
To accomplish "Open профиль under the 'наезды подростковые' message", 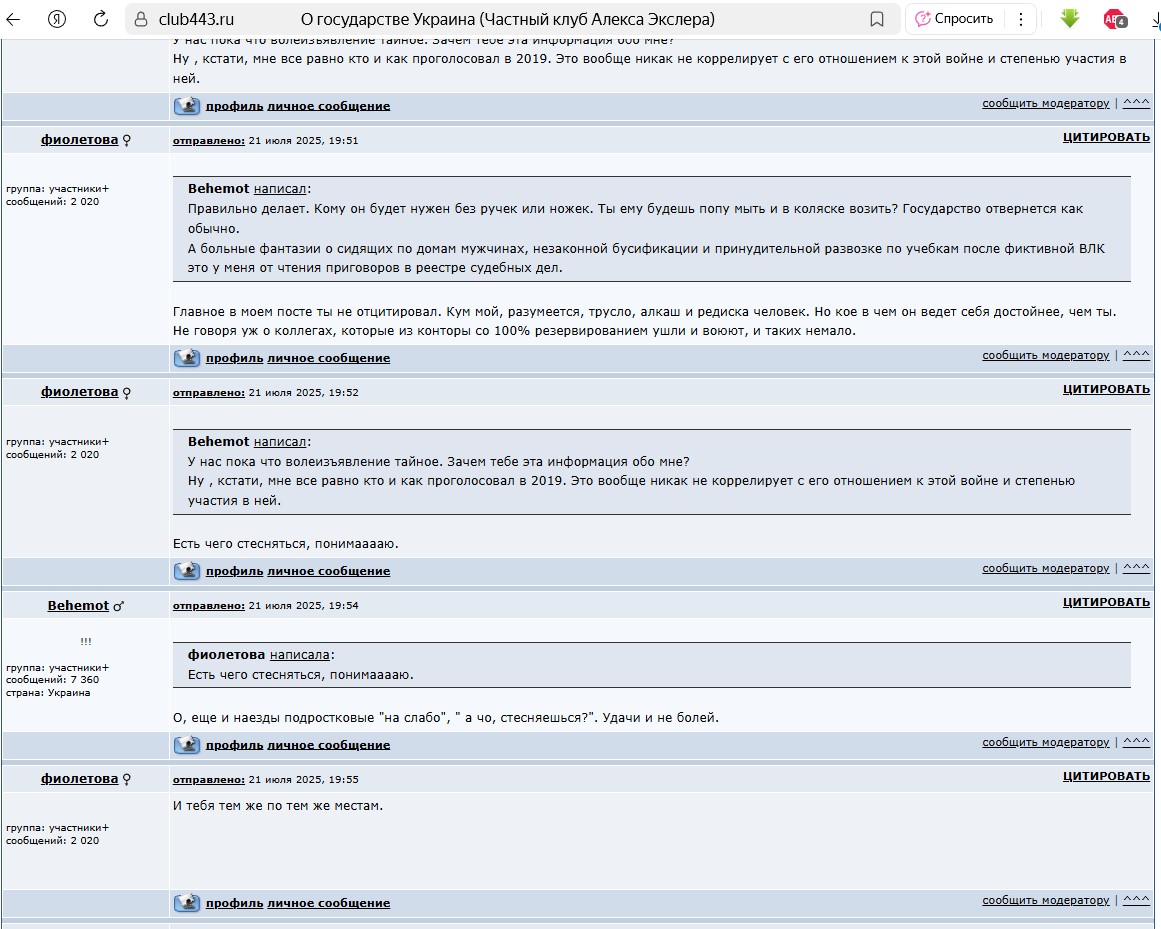I will pos(235,745).
